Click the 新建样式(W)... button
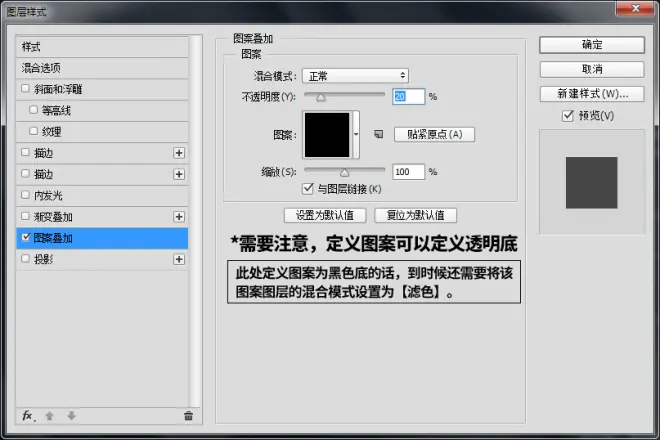The height and width of the screenshot is (440, 660). click(592, 93)
